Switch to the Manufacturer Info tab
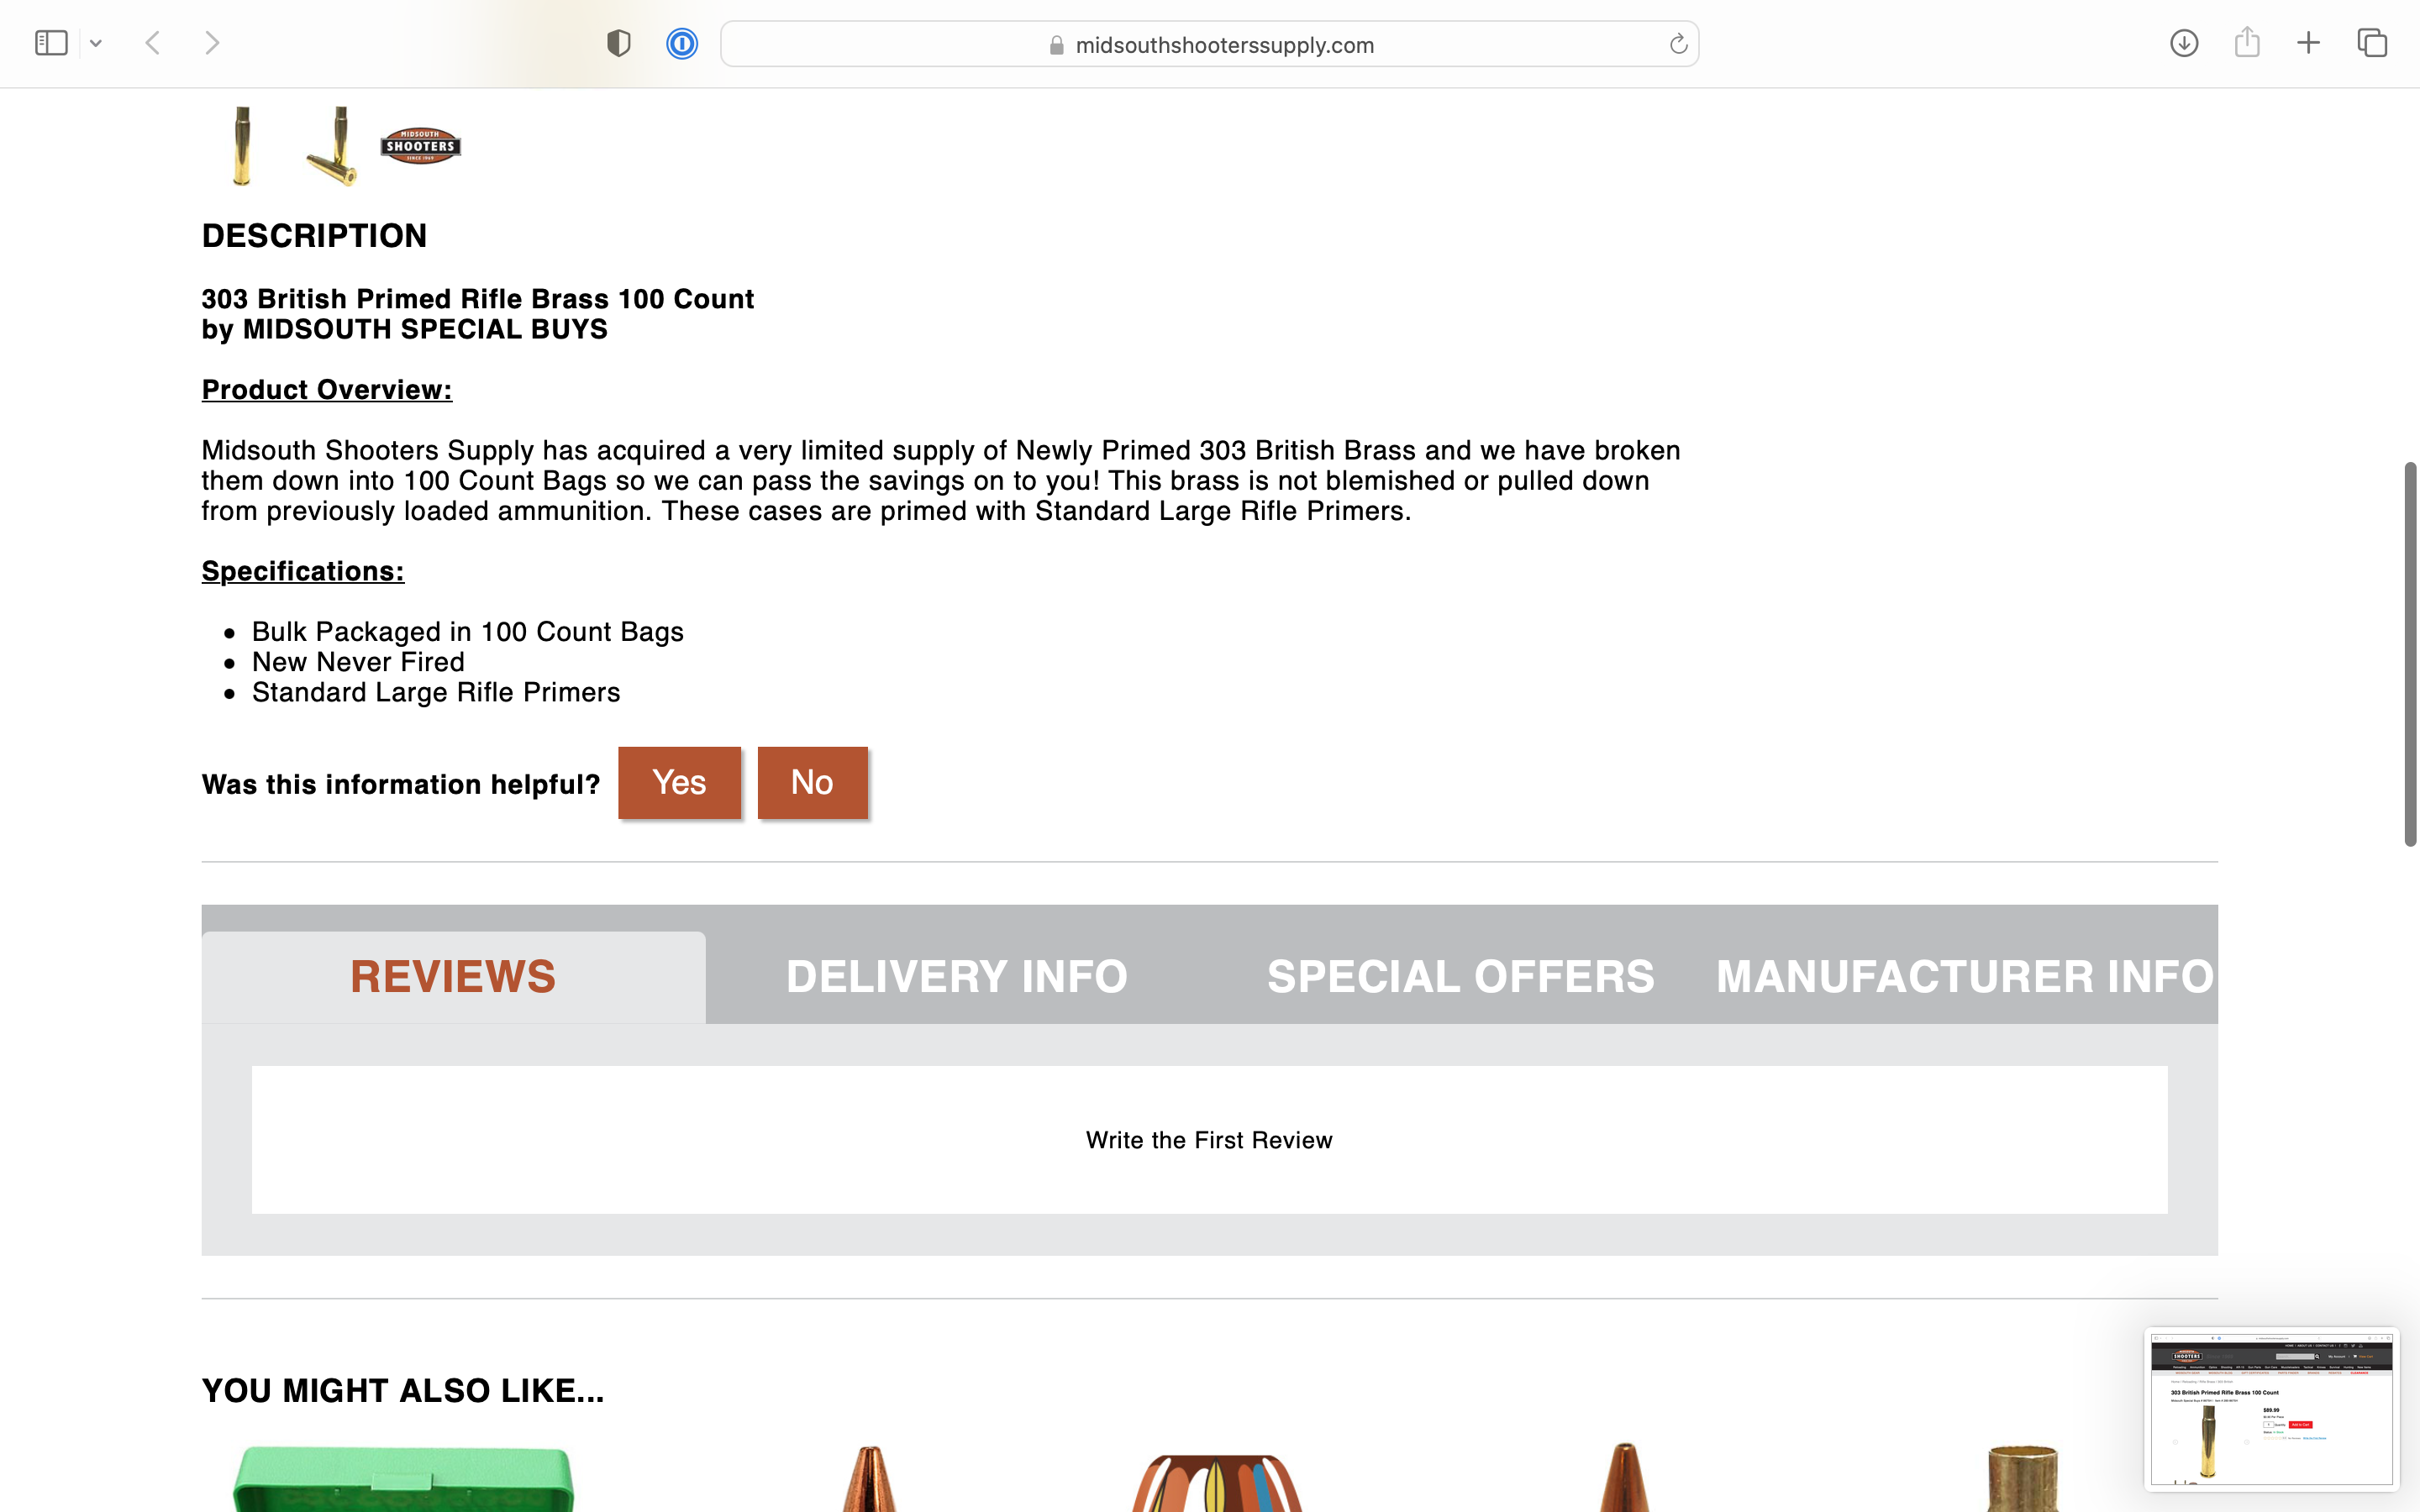Screen dimensions: 2420x1512 click(1965, 977)
